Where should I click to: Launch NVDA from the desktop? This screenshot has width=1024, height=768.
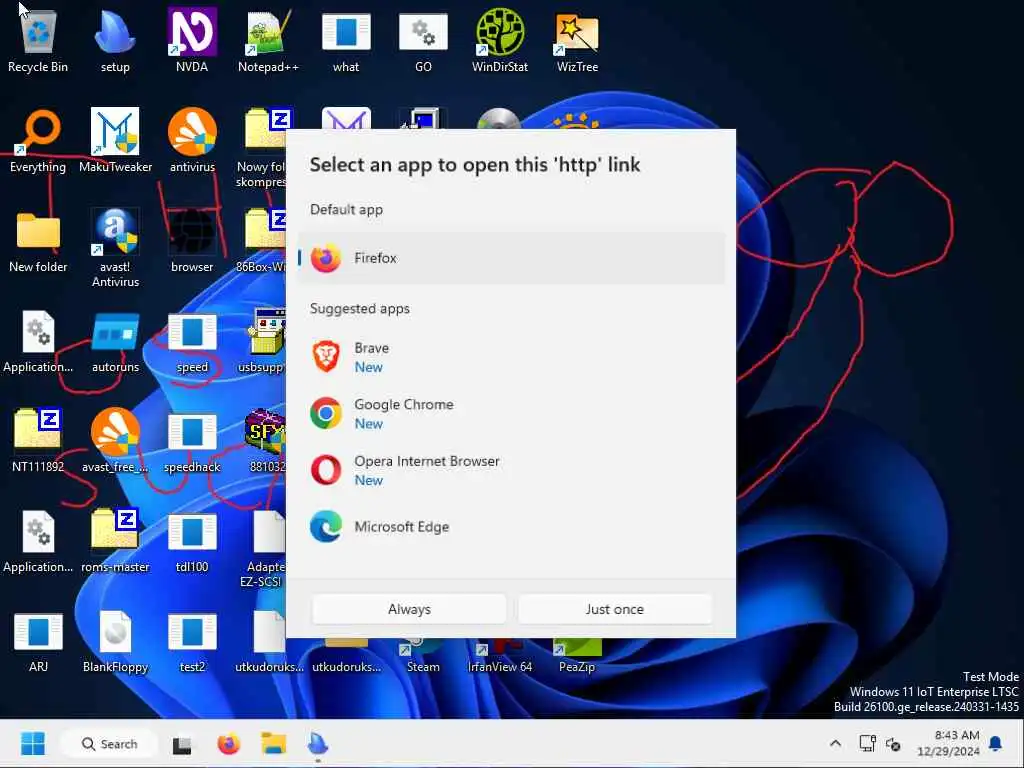point(192,40)
